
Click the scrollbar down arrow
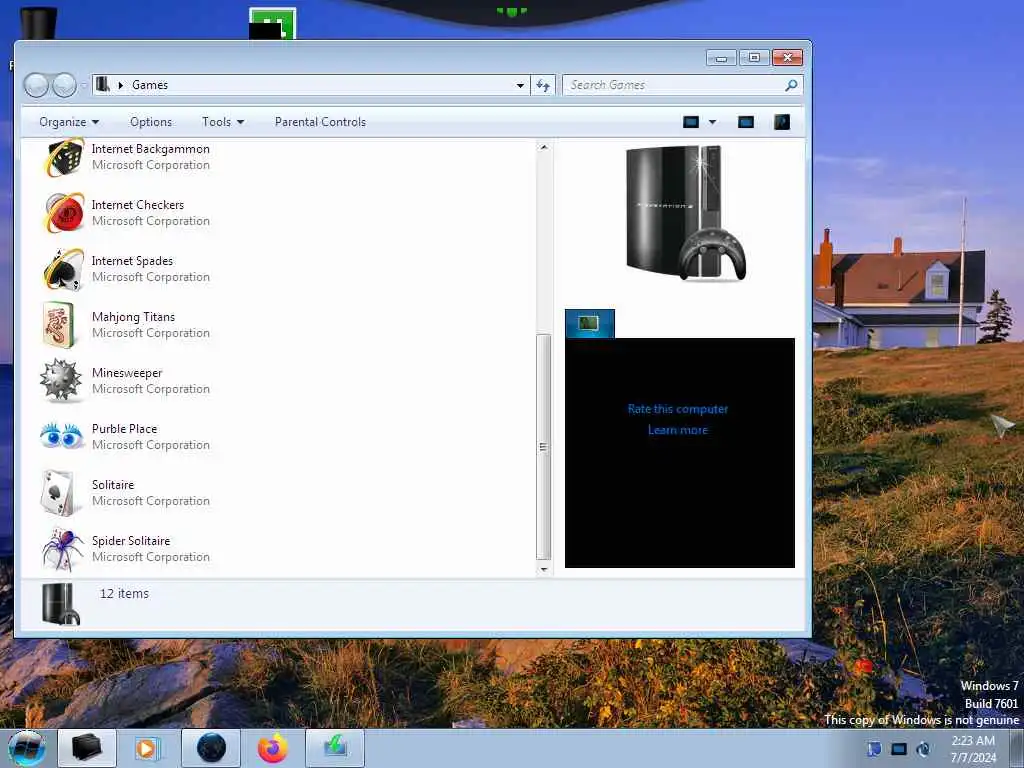pyautogui.click(x=543, y=569)
